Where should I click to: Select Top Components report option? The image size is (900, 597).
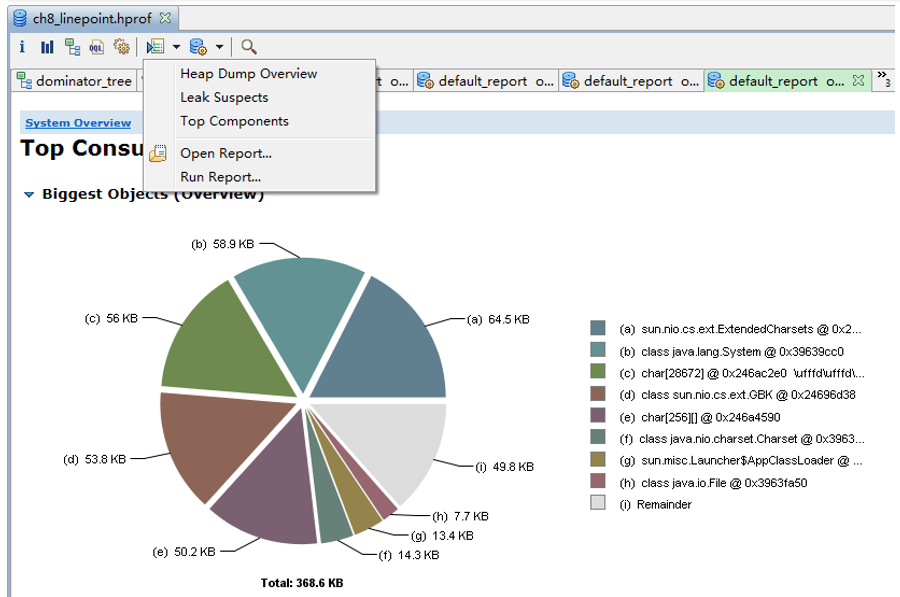[234, 121]
